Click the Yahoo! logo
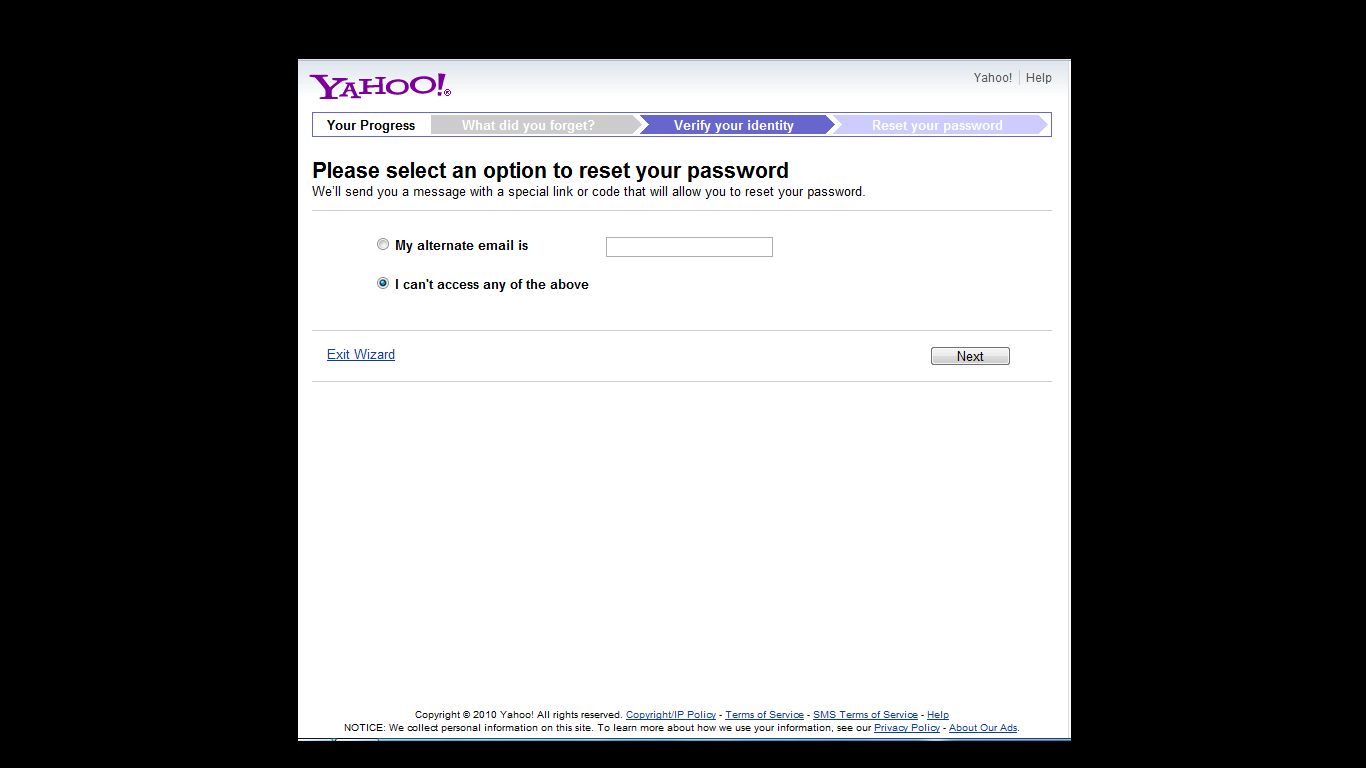The image size is (1366, 768). click(380, 86)
